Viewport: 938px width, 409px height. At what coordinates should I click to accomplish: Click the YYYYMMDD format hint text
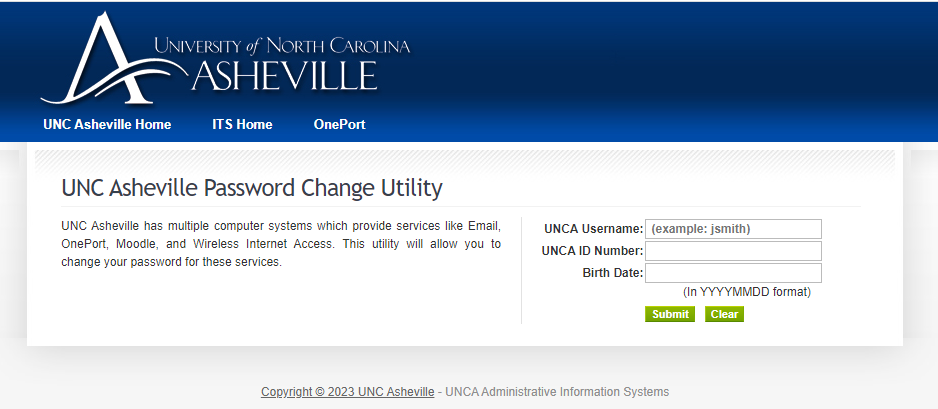pos(746,292)
